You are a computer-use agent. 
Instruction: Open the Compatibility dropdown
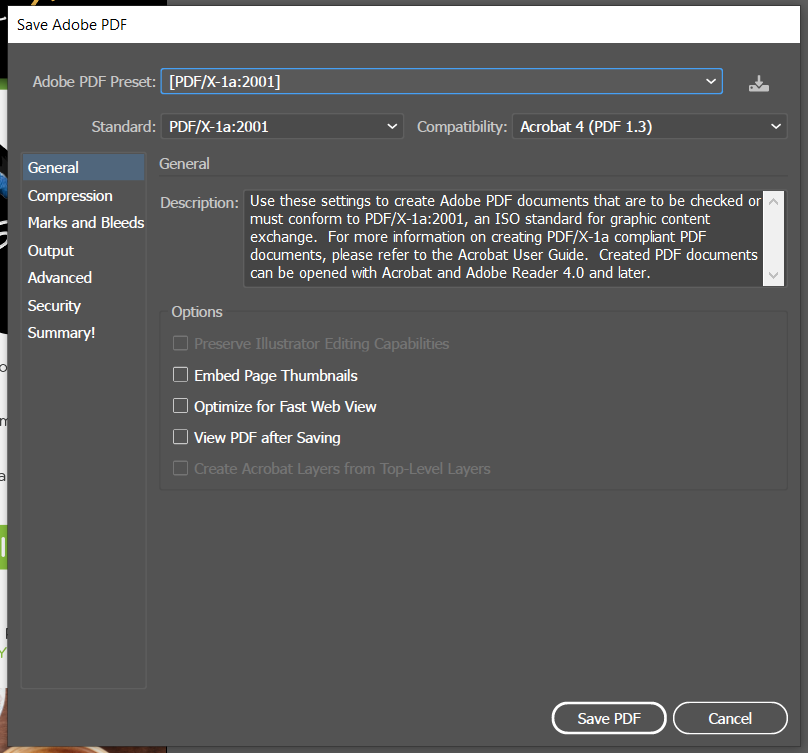click(649, 127)
